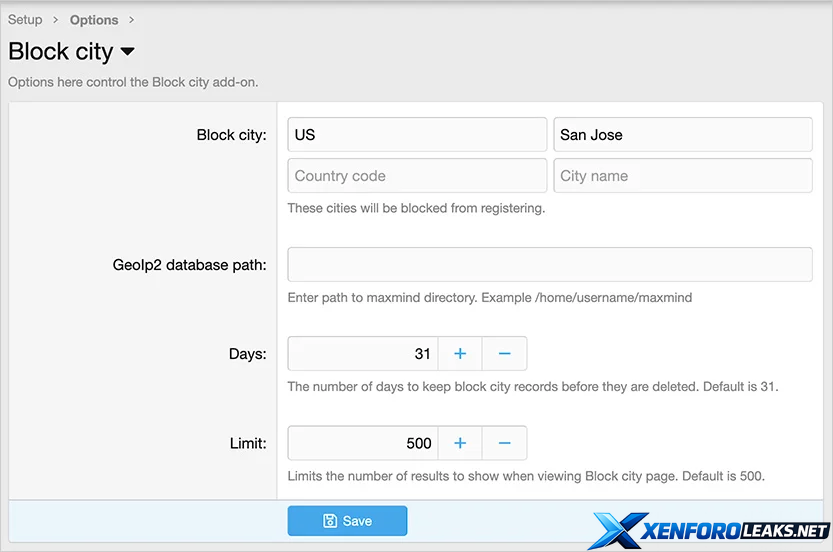Navigate to Options in the breadcrumb
Viewport: 833px width, 552px height.
pyautogui.click(x=94, y=20)
